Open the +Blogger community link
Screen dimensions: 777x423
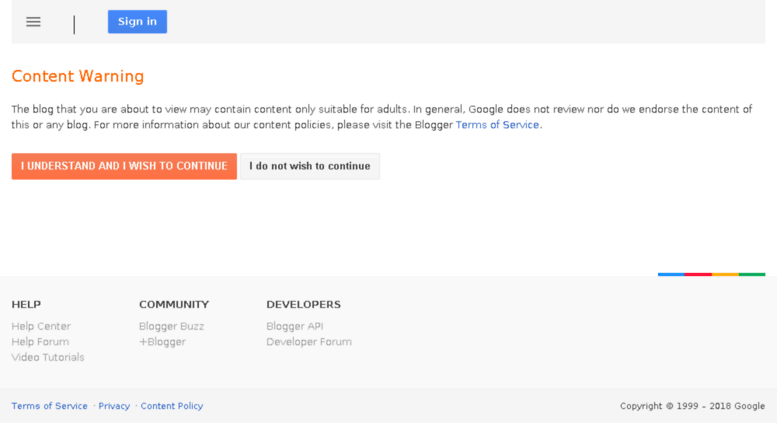(162, 342)
